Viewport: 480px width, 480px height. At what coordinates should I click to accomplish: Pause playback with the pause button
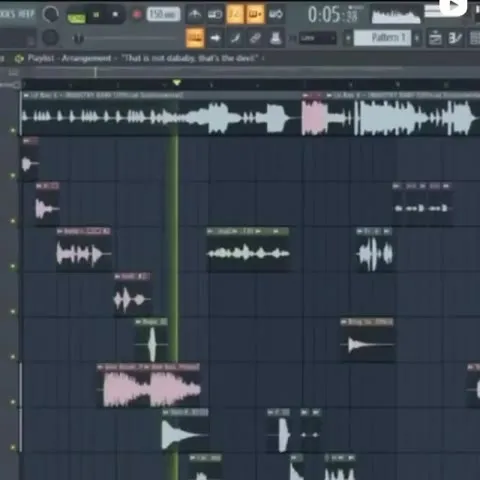96,15
